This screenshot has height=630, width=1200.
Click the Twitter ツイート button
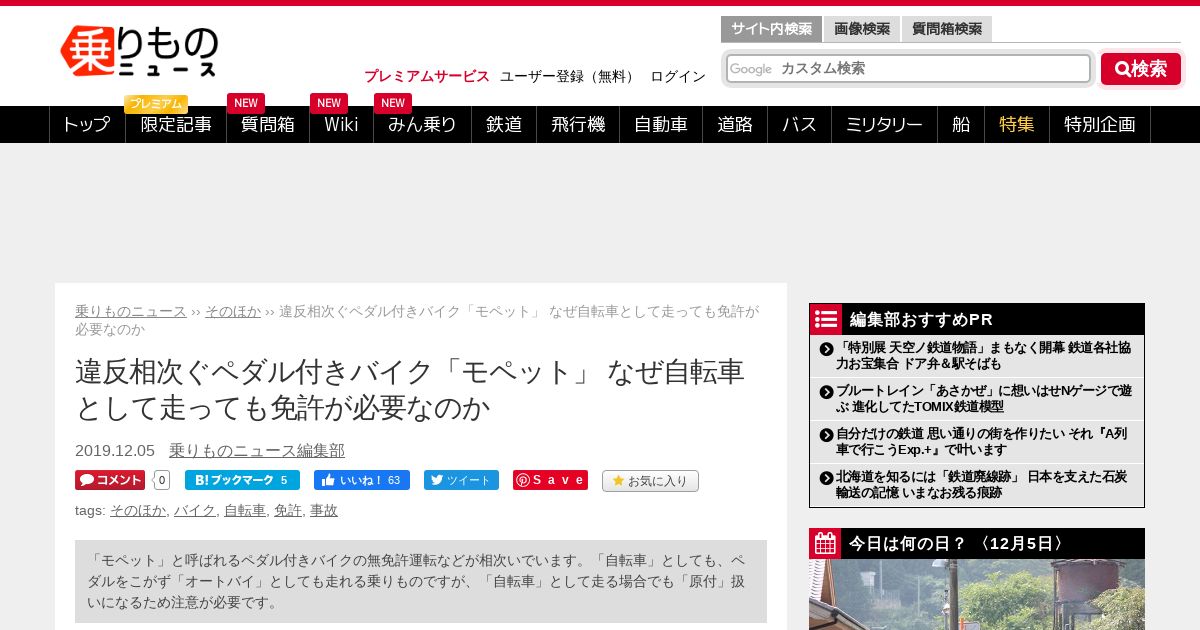point(461,480)
